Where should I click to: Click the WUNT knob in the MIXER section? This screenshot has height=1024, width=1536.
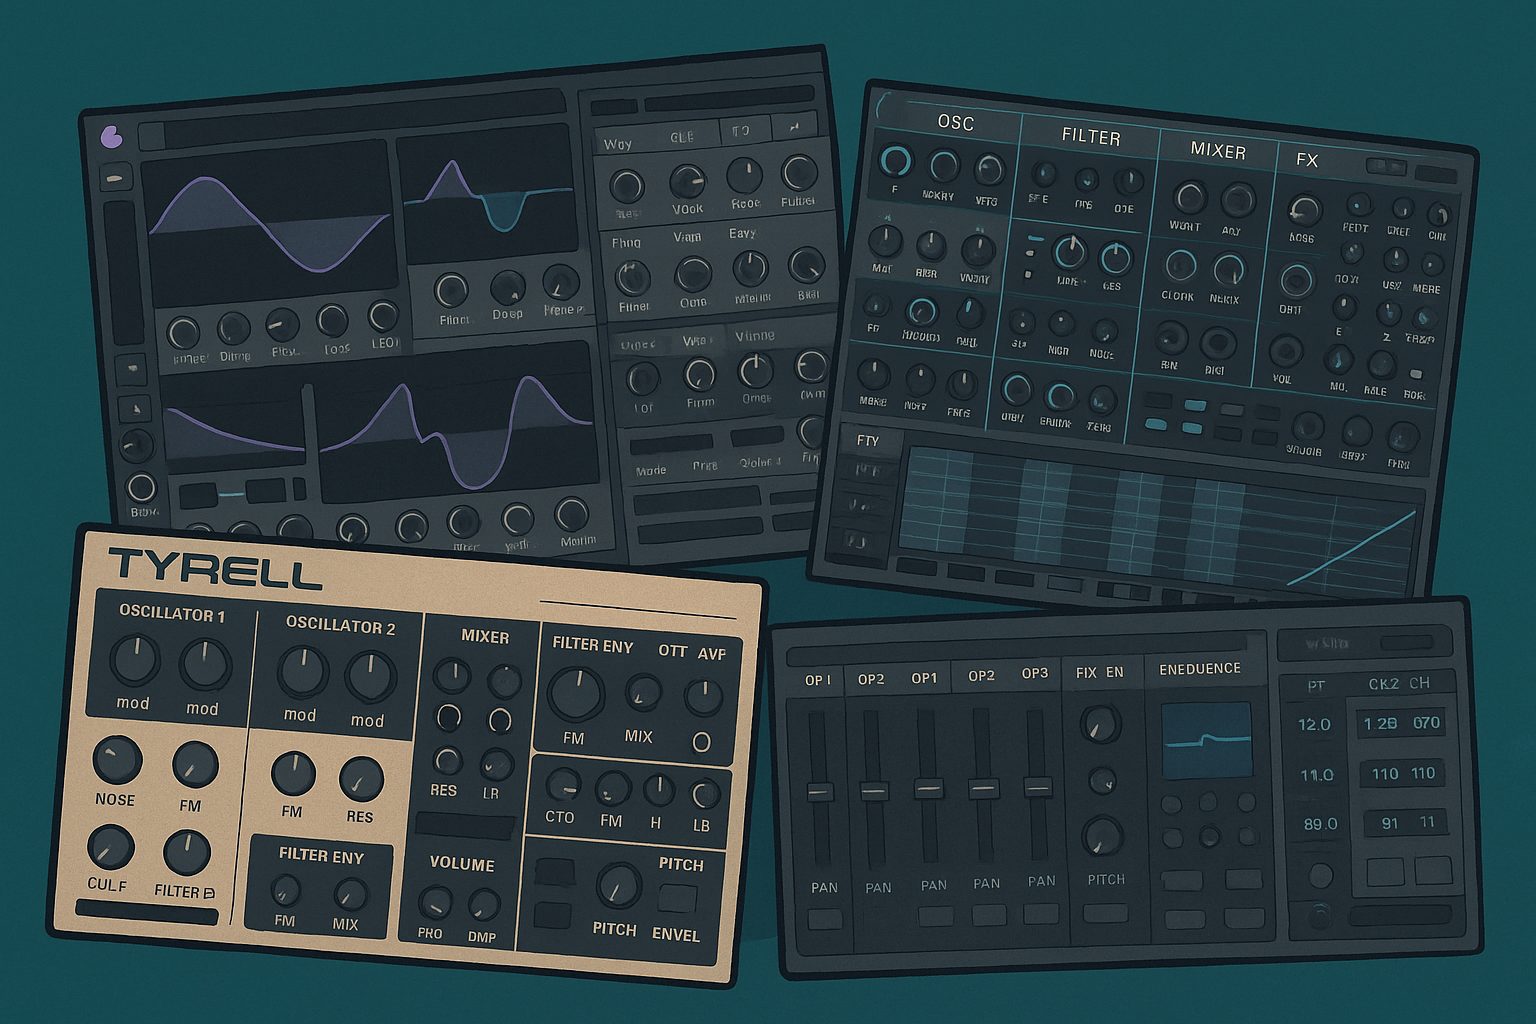tap(1188, 197)
